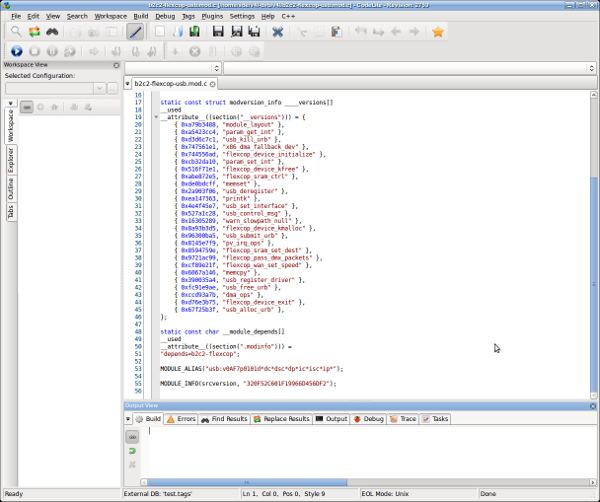Click the orange arrows find-and-replace icon

(x=34, y=32)
